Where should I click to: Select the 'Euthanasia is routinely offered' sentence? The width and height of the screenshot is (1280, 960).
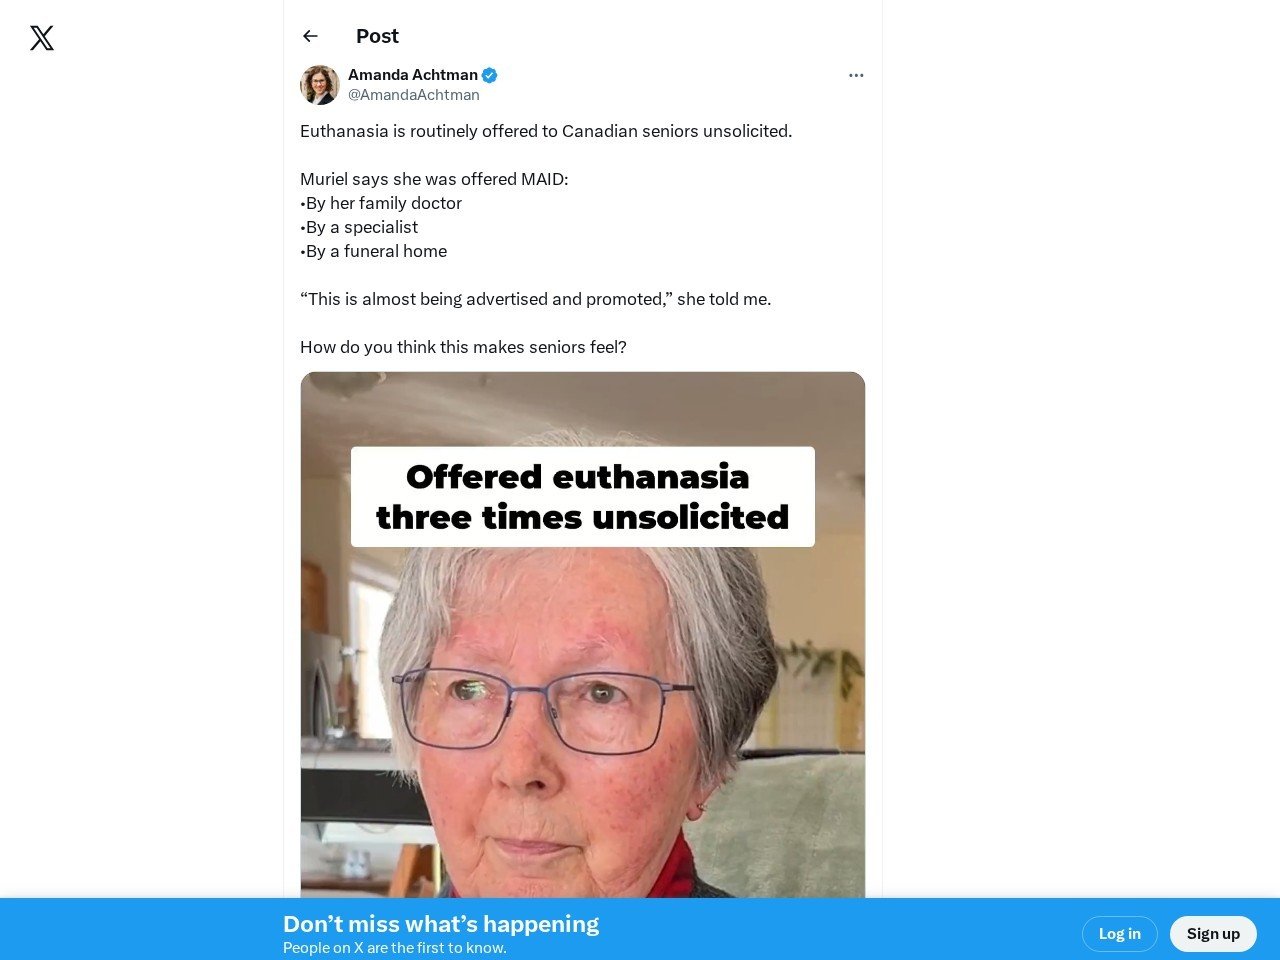point(546,131)
